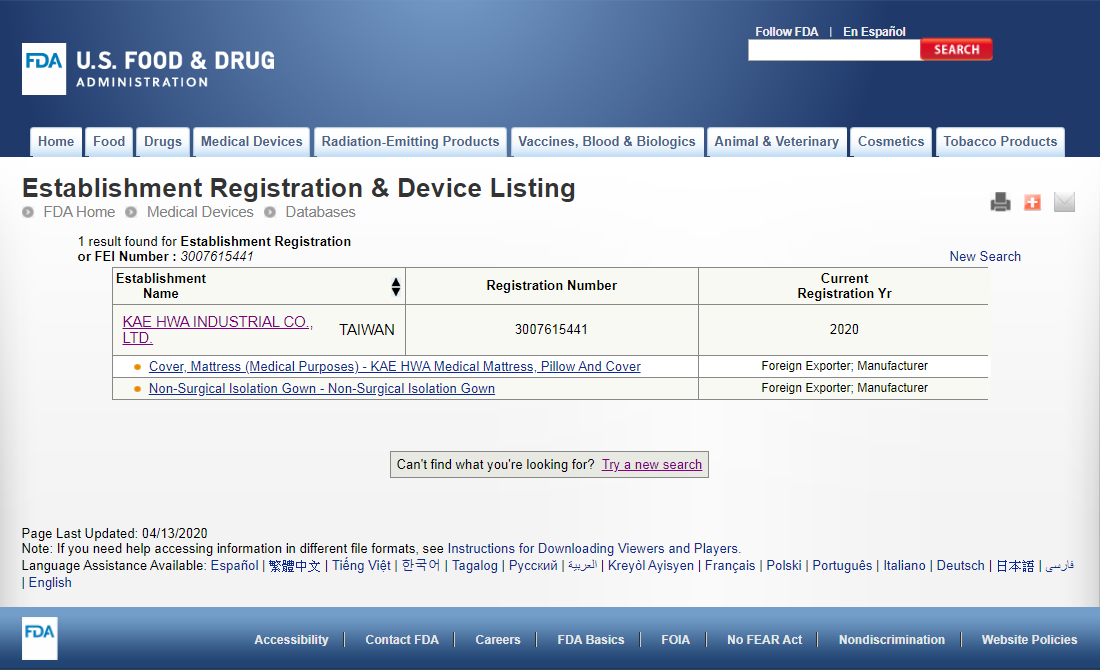Open Vaccines, Blood & Biologics tab

tap(607, 142)
